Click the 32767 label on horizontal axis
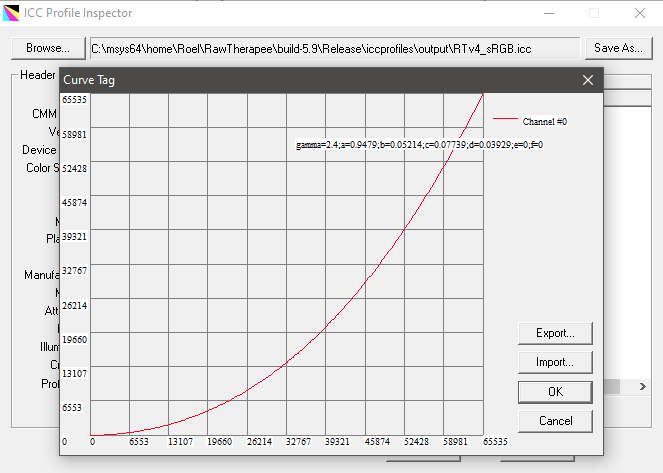 tap(299, 441)
